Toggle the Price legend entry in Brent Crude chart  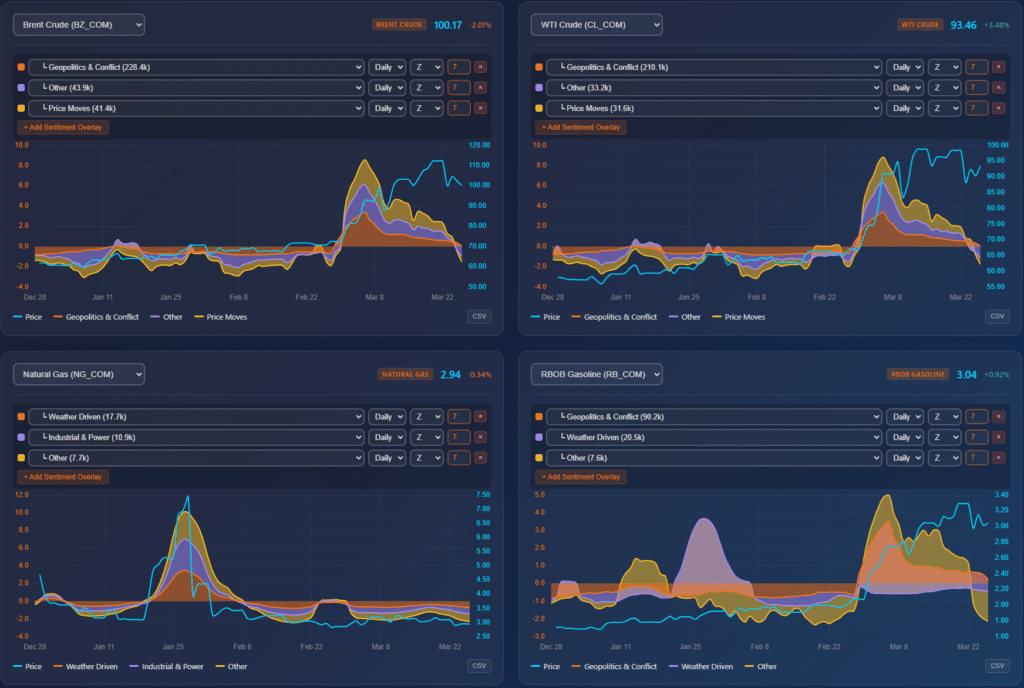(x=27, y=317)
